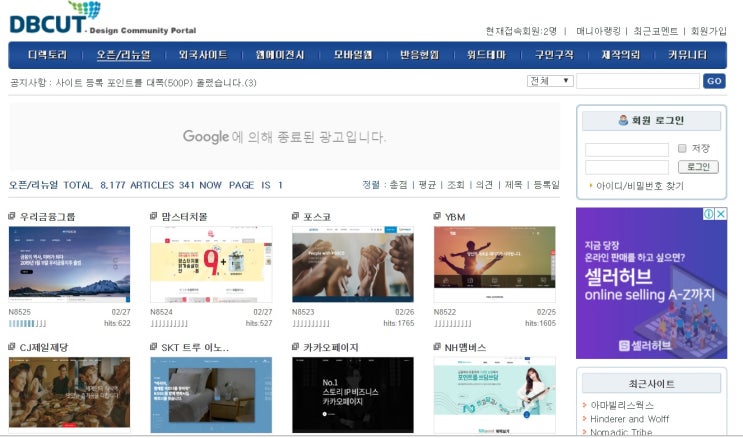Open new-window icon beside CJ제일제당

(x=12, y=347)
